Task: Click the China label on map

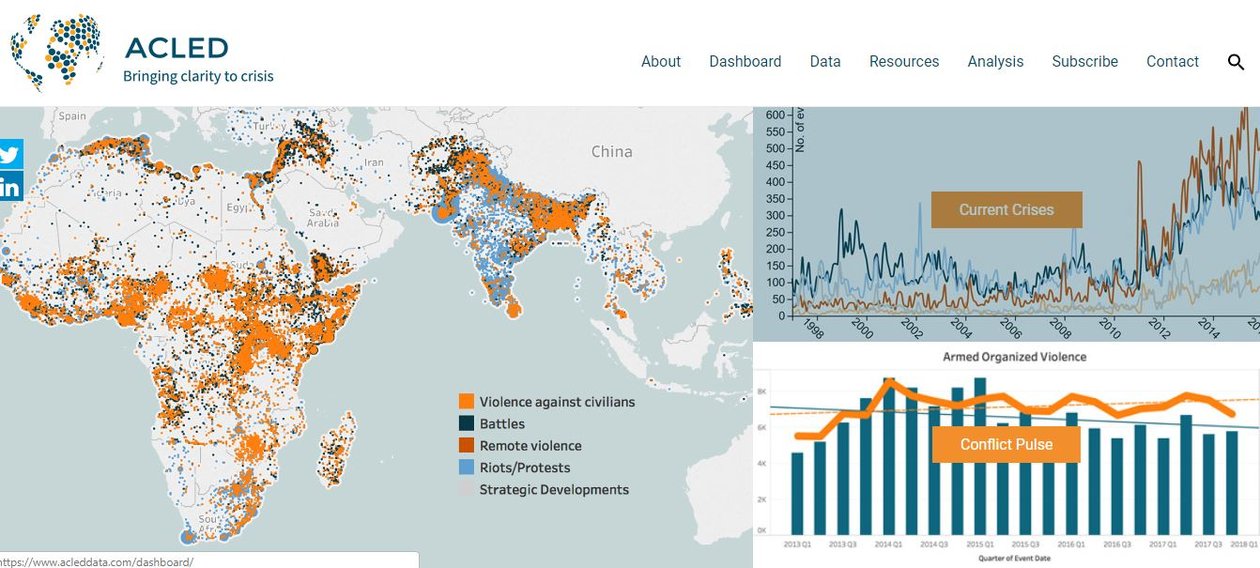Action: point(611,152)
